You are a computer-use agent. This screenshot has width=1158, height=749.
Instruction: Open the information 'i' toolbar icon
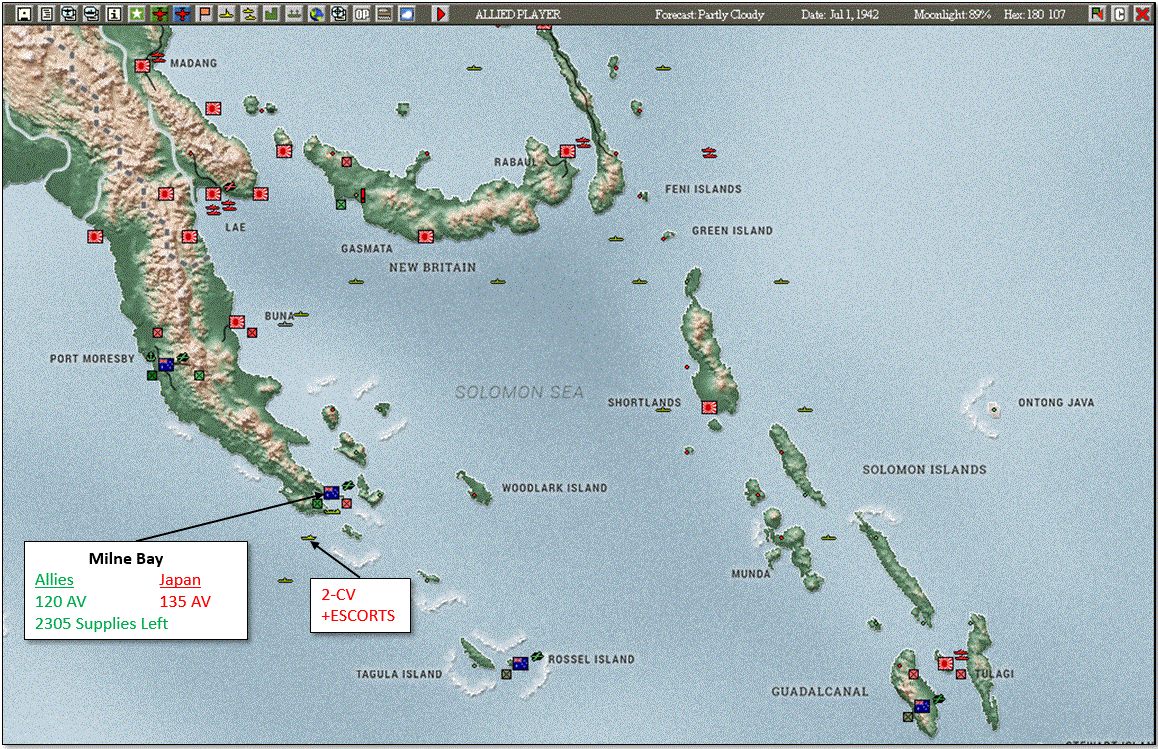point(114,13)
